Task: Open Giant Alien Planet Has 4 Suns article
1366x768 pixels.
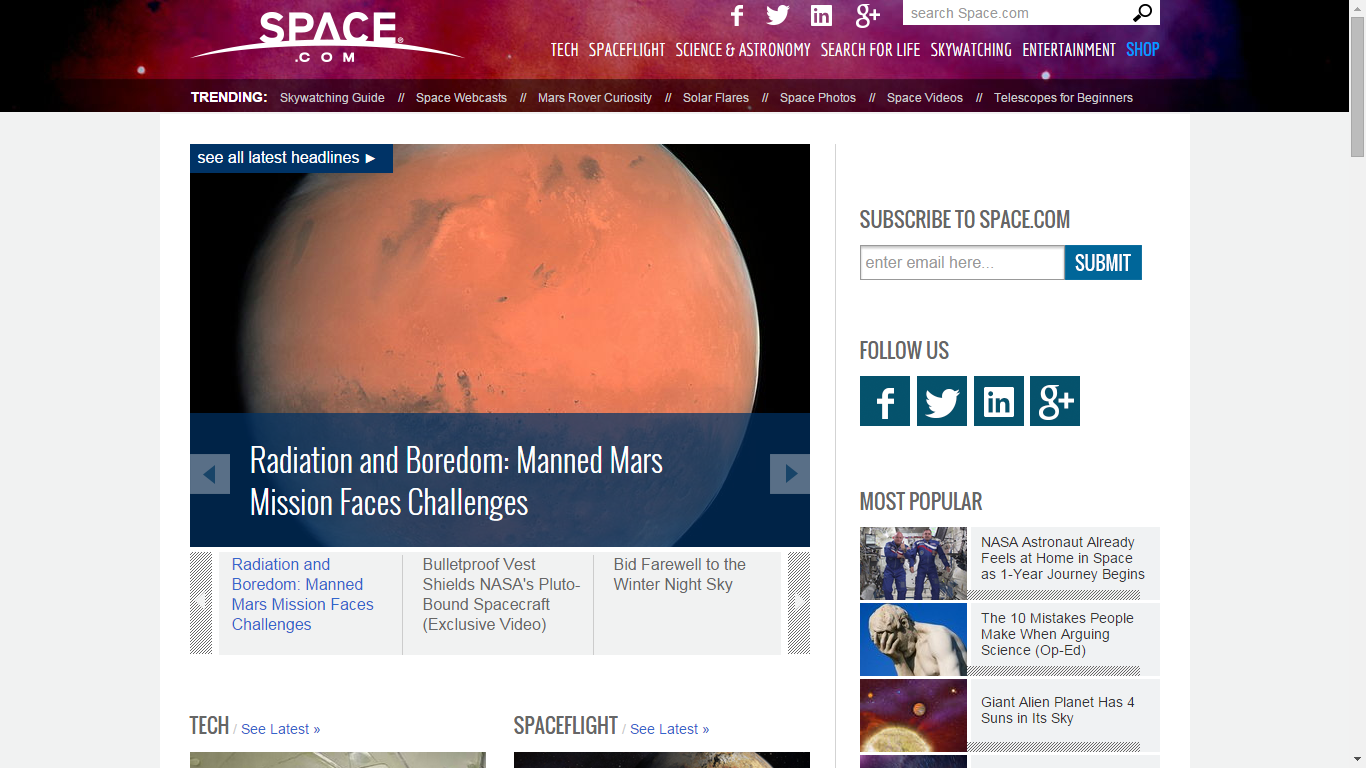Action: pyautogui.click(x=1058, y=710)
